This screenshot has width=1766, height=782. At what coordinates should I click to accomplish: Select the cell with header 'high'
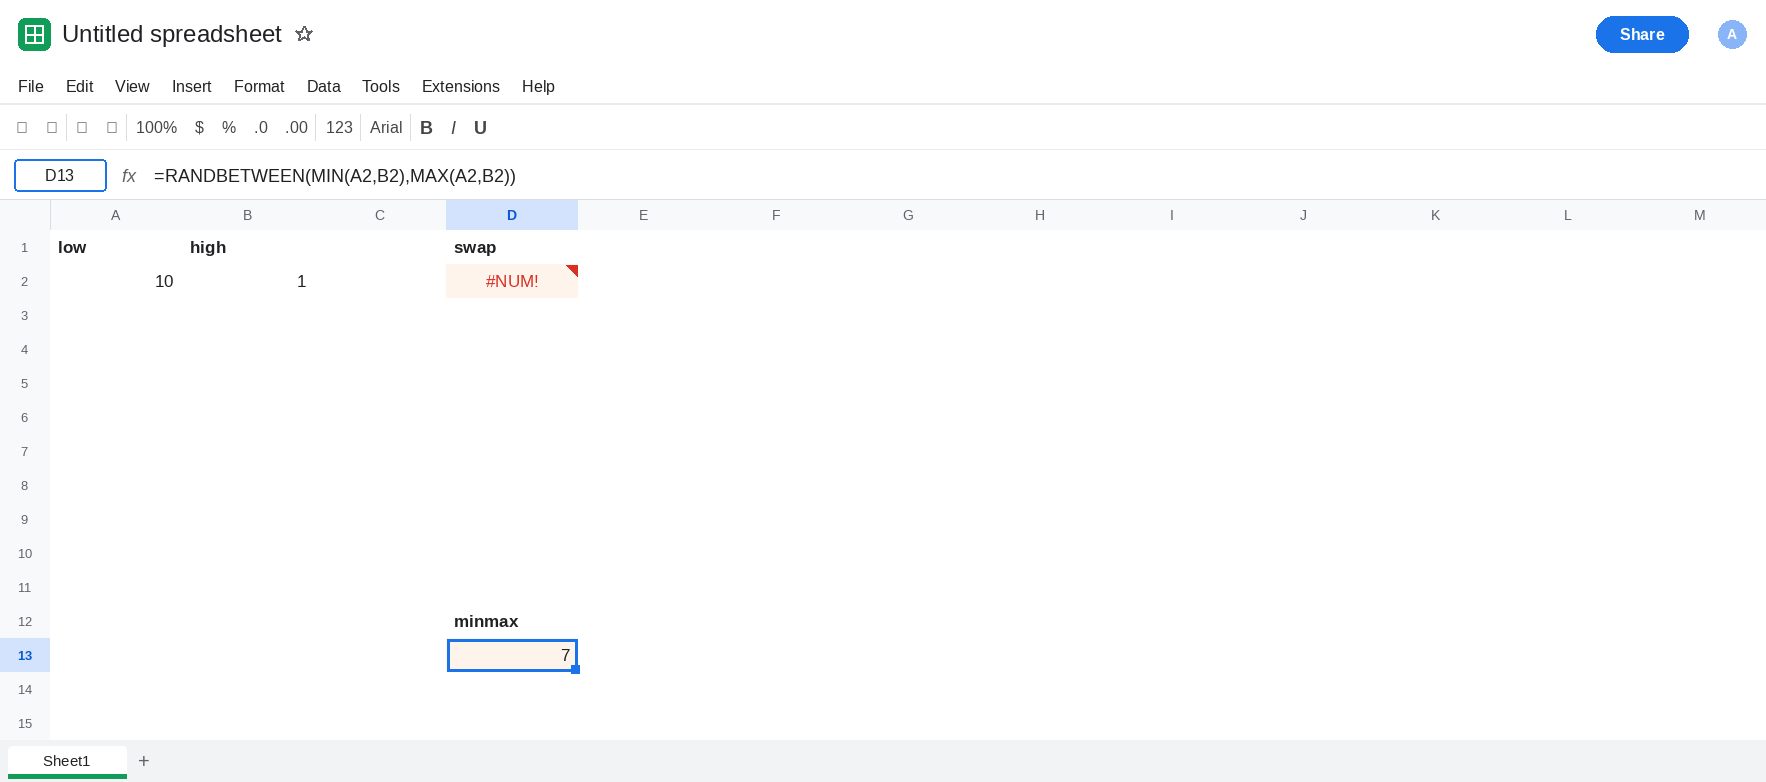point(248,247)
